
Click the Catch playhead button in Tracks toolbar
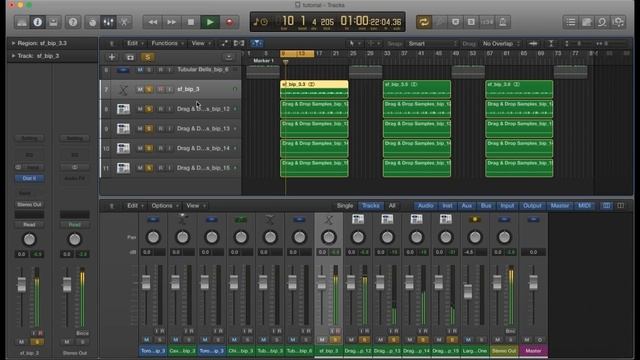tap(256, 43)
